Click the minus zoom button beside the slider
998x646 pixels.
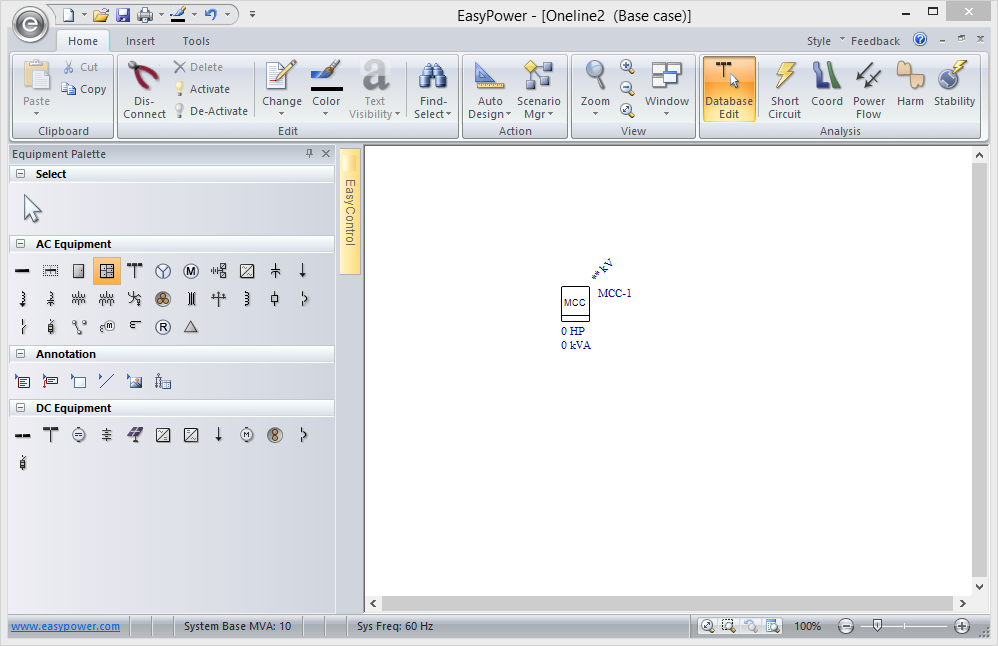click(846, 626)
